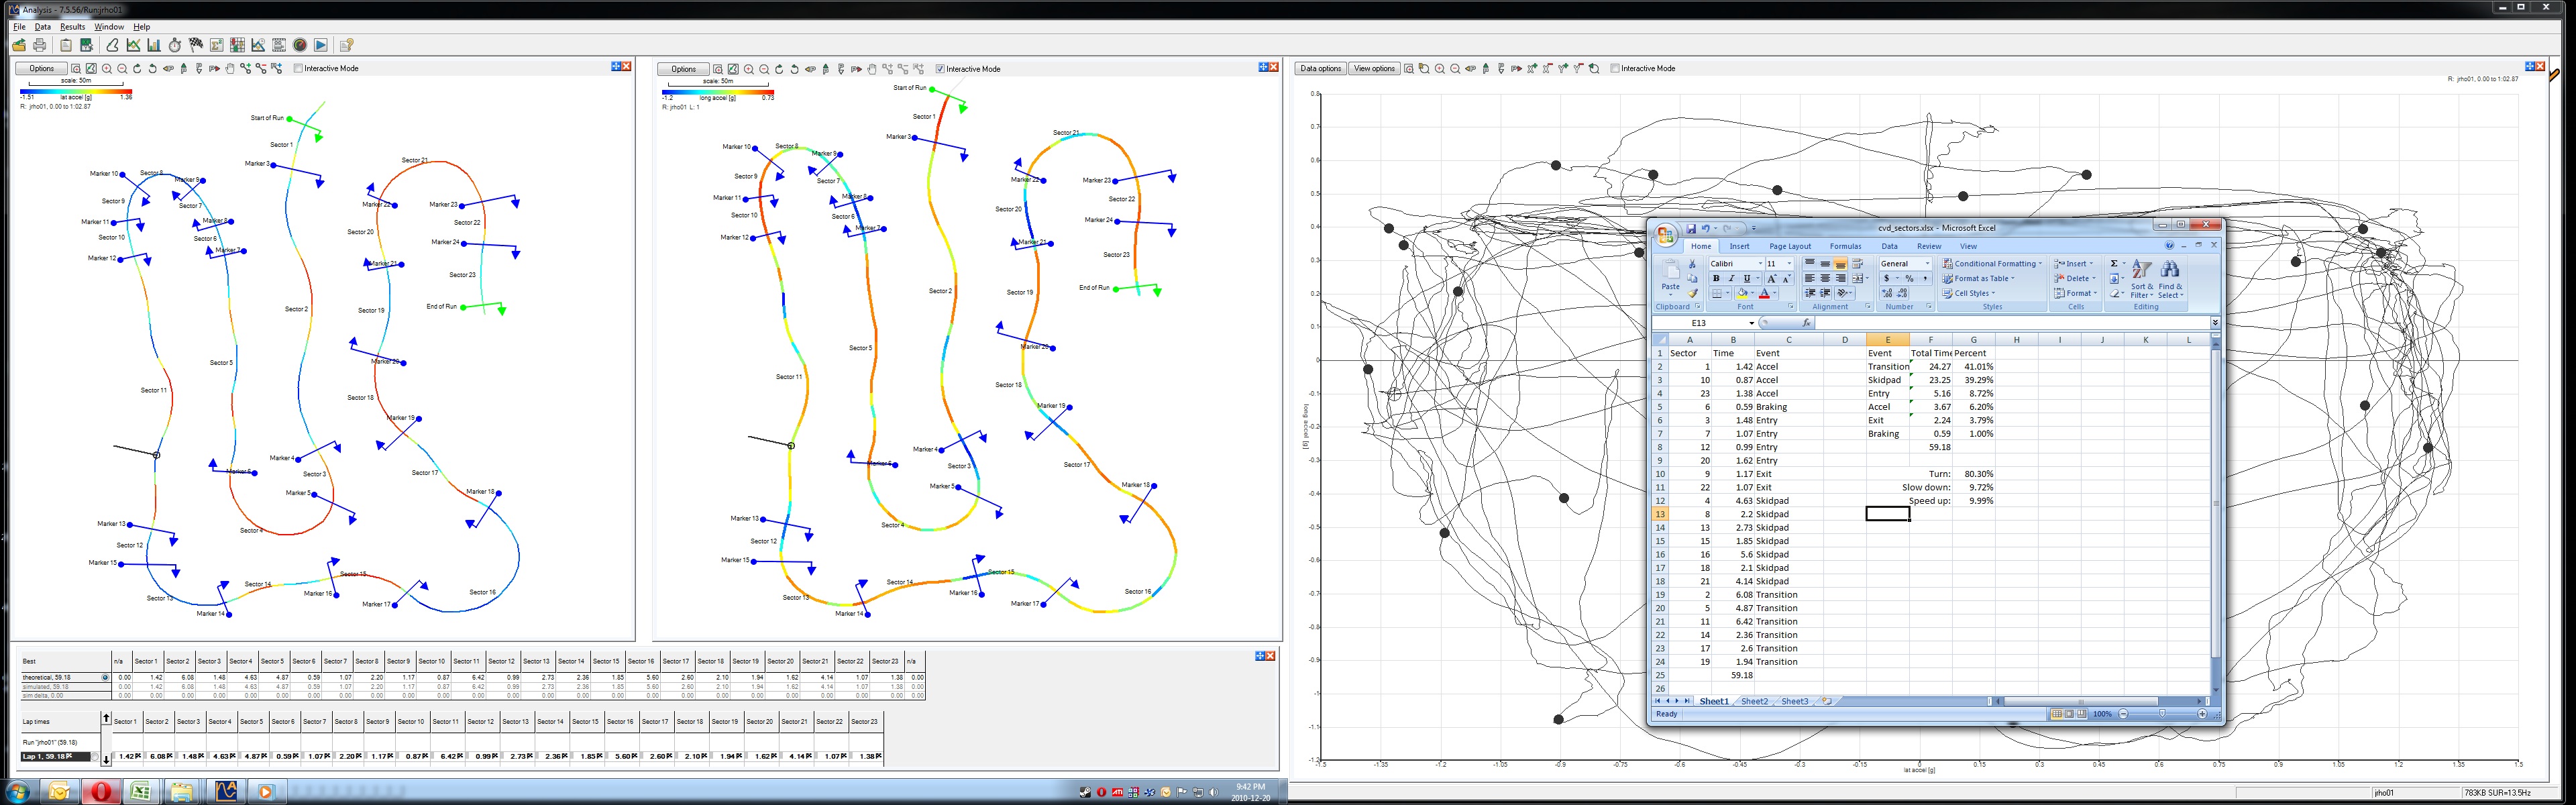
Task: Enable Interactive Mode in scatter plot panel
Action: 1614,69
